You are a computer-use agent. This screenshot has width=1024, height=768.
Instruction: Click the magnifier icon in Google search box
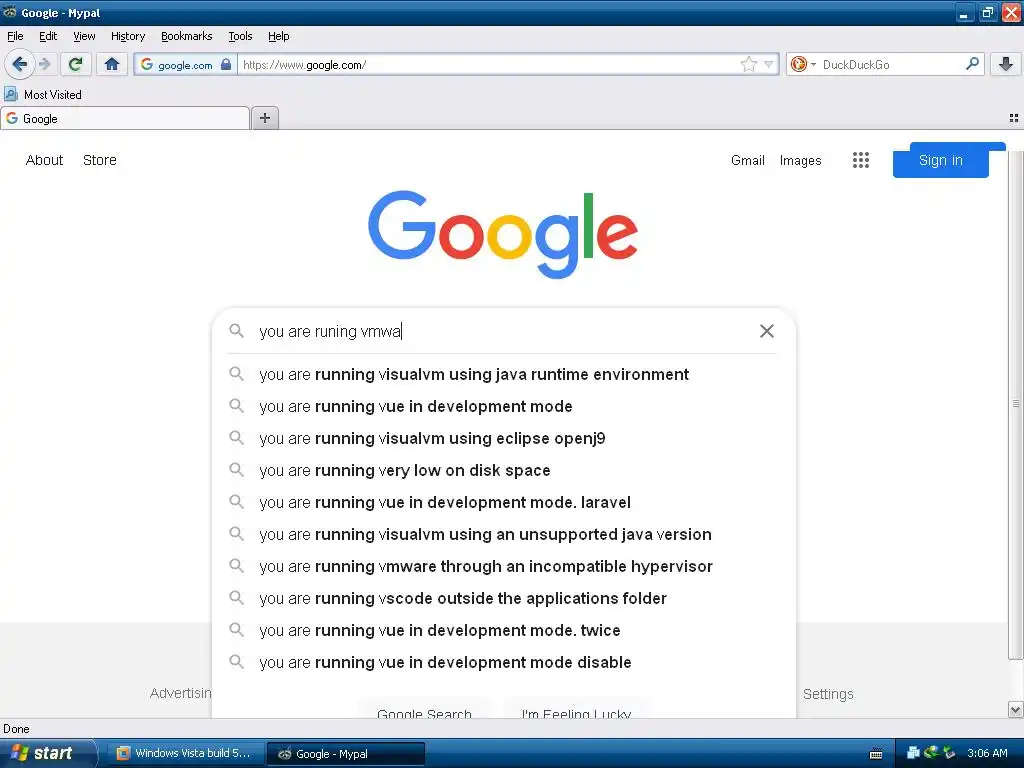coord(236,331)
